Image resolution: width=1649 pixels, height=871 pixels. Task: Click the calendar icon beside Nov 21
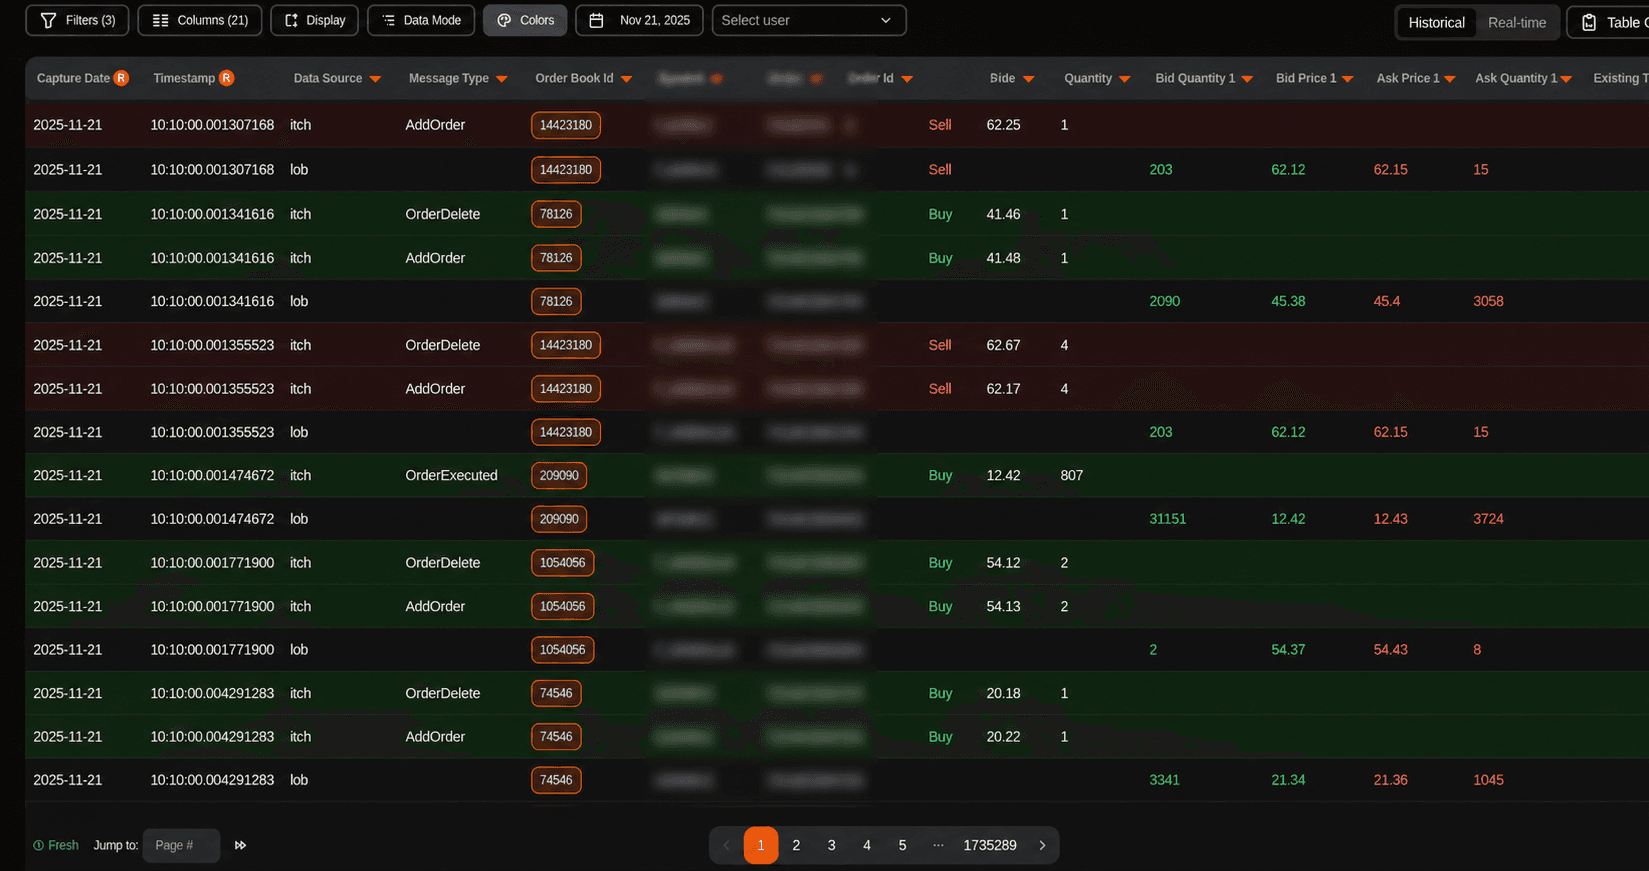pos(596,20)
